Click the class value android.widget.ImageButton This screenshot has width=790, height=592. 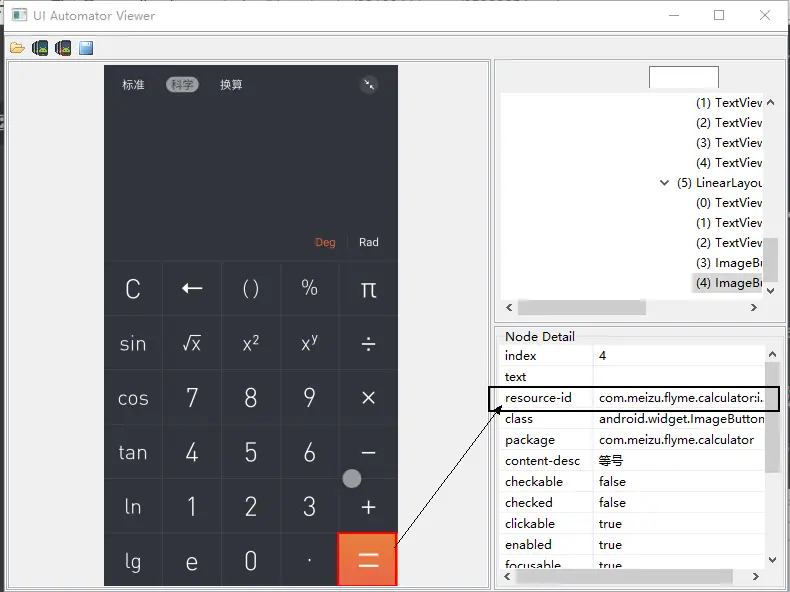(x=681, y=419)
